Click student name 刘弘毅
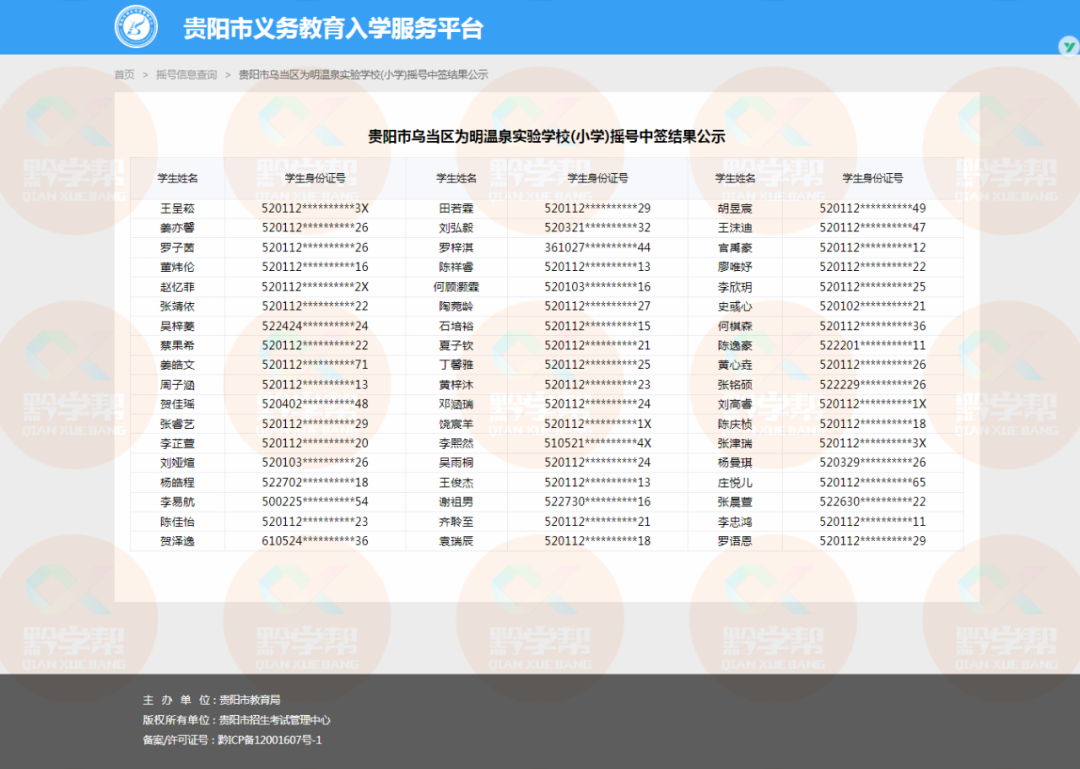The height and width of the screenshot is (769, 1080). click(456, 227)
